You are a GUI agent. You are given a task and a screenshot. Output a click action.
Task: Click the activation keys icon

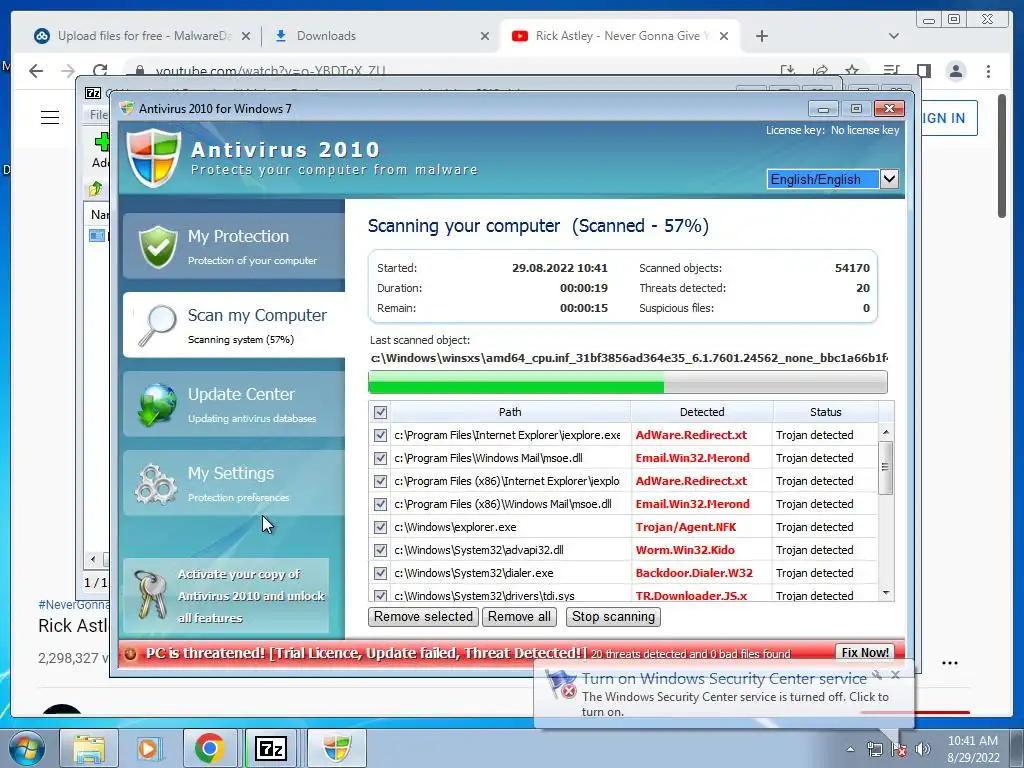(x=151, y=595)
